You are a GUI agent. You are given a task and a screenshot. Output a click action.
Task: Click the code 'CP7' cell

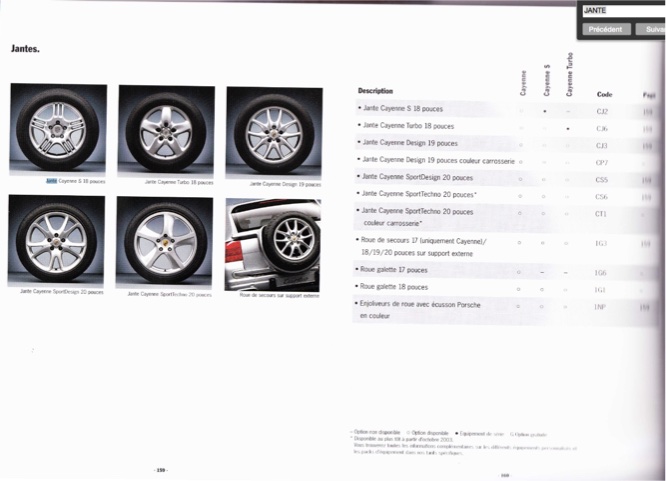(x=601, y=162)
